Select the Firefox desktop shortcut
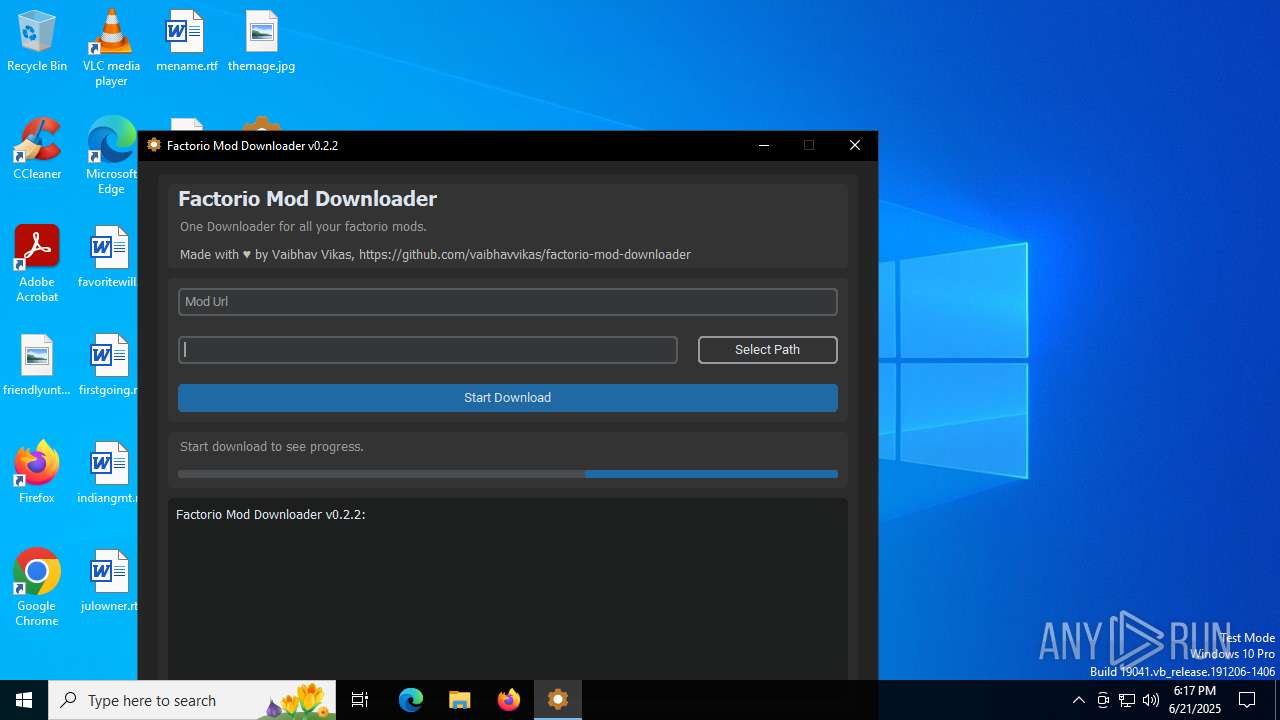 tap(37, 472)
